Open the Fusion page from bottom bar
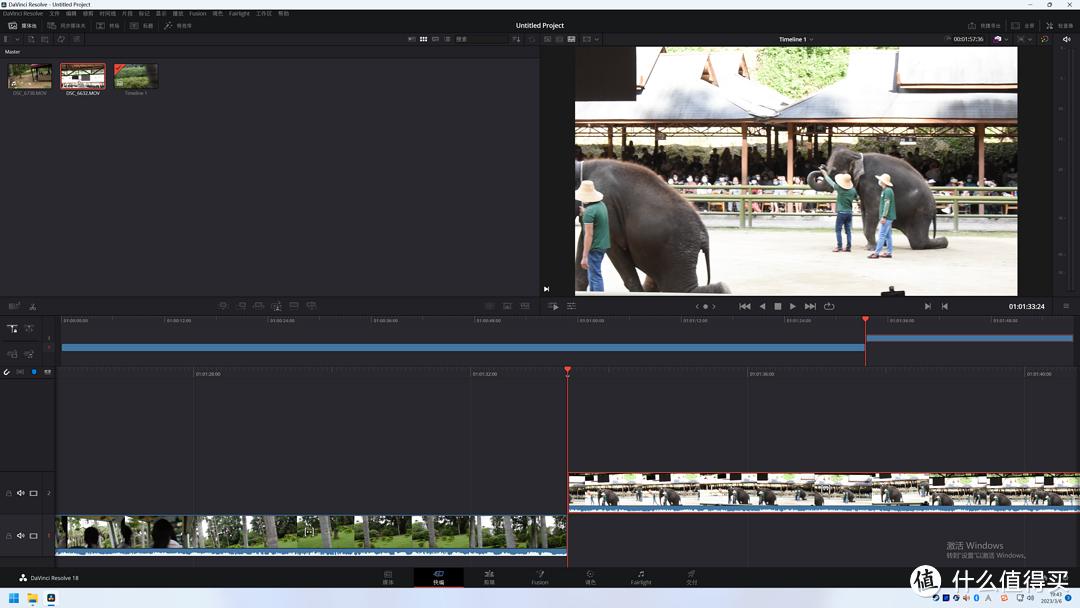 point(540,577)
